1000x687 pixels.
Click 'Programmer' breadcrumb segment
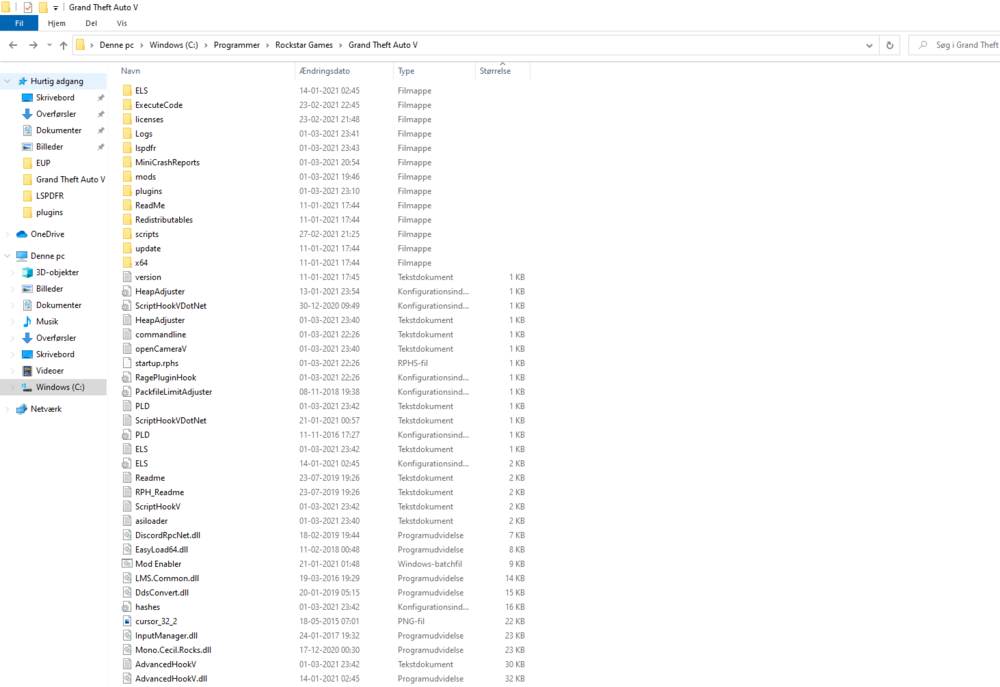(x=237, y=45)
